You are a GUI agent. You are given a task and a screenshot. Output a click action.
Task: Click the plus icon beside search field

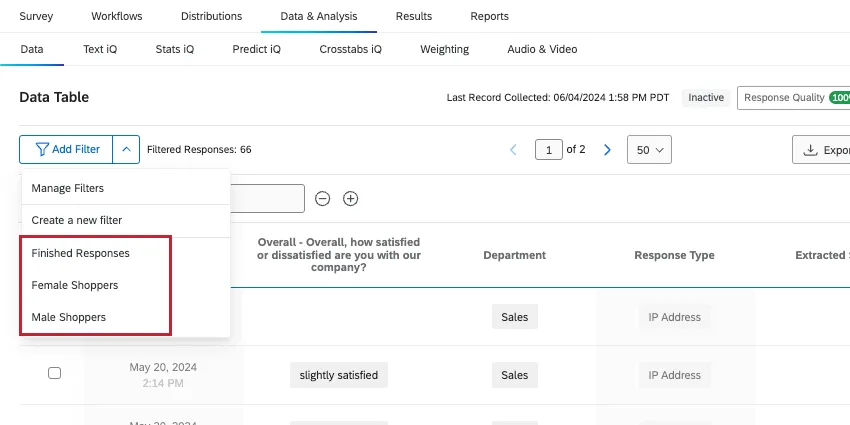[351, 198]
